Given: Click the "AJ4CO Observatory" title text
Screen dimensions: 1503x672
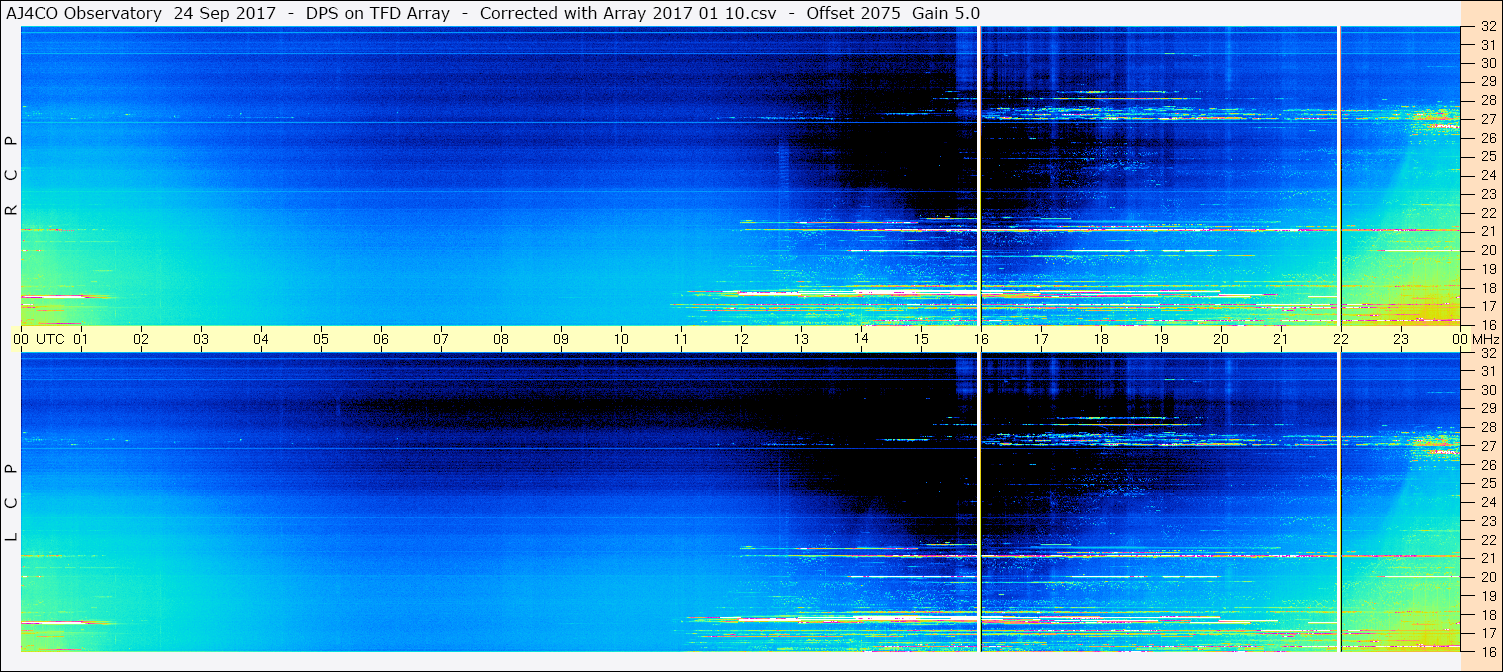Looking at the screenshot, I should 84,13.
